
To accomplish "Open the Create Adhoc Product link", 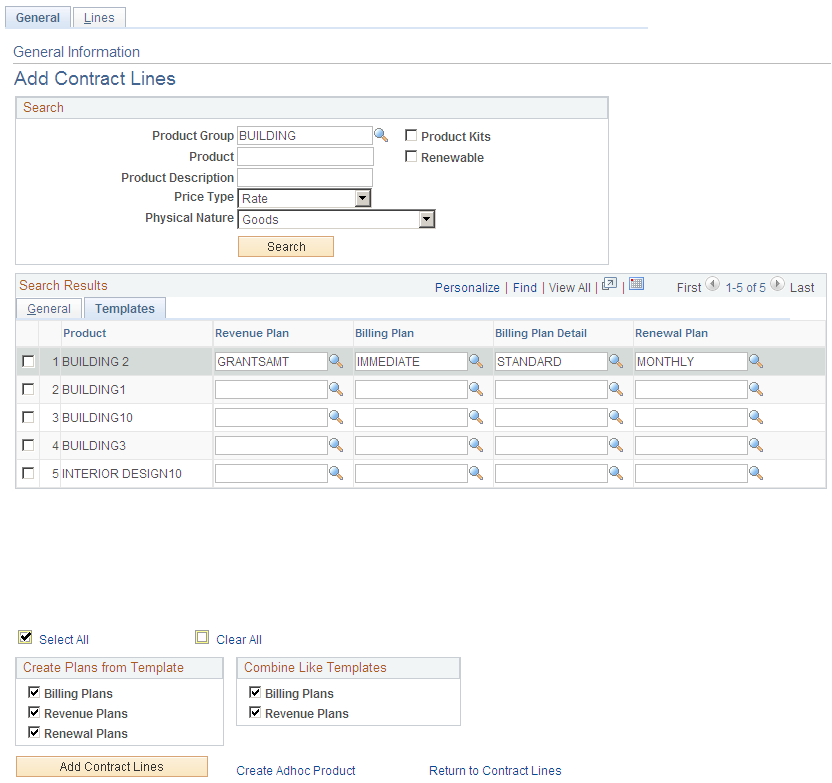I will (x=295, y=770).
